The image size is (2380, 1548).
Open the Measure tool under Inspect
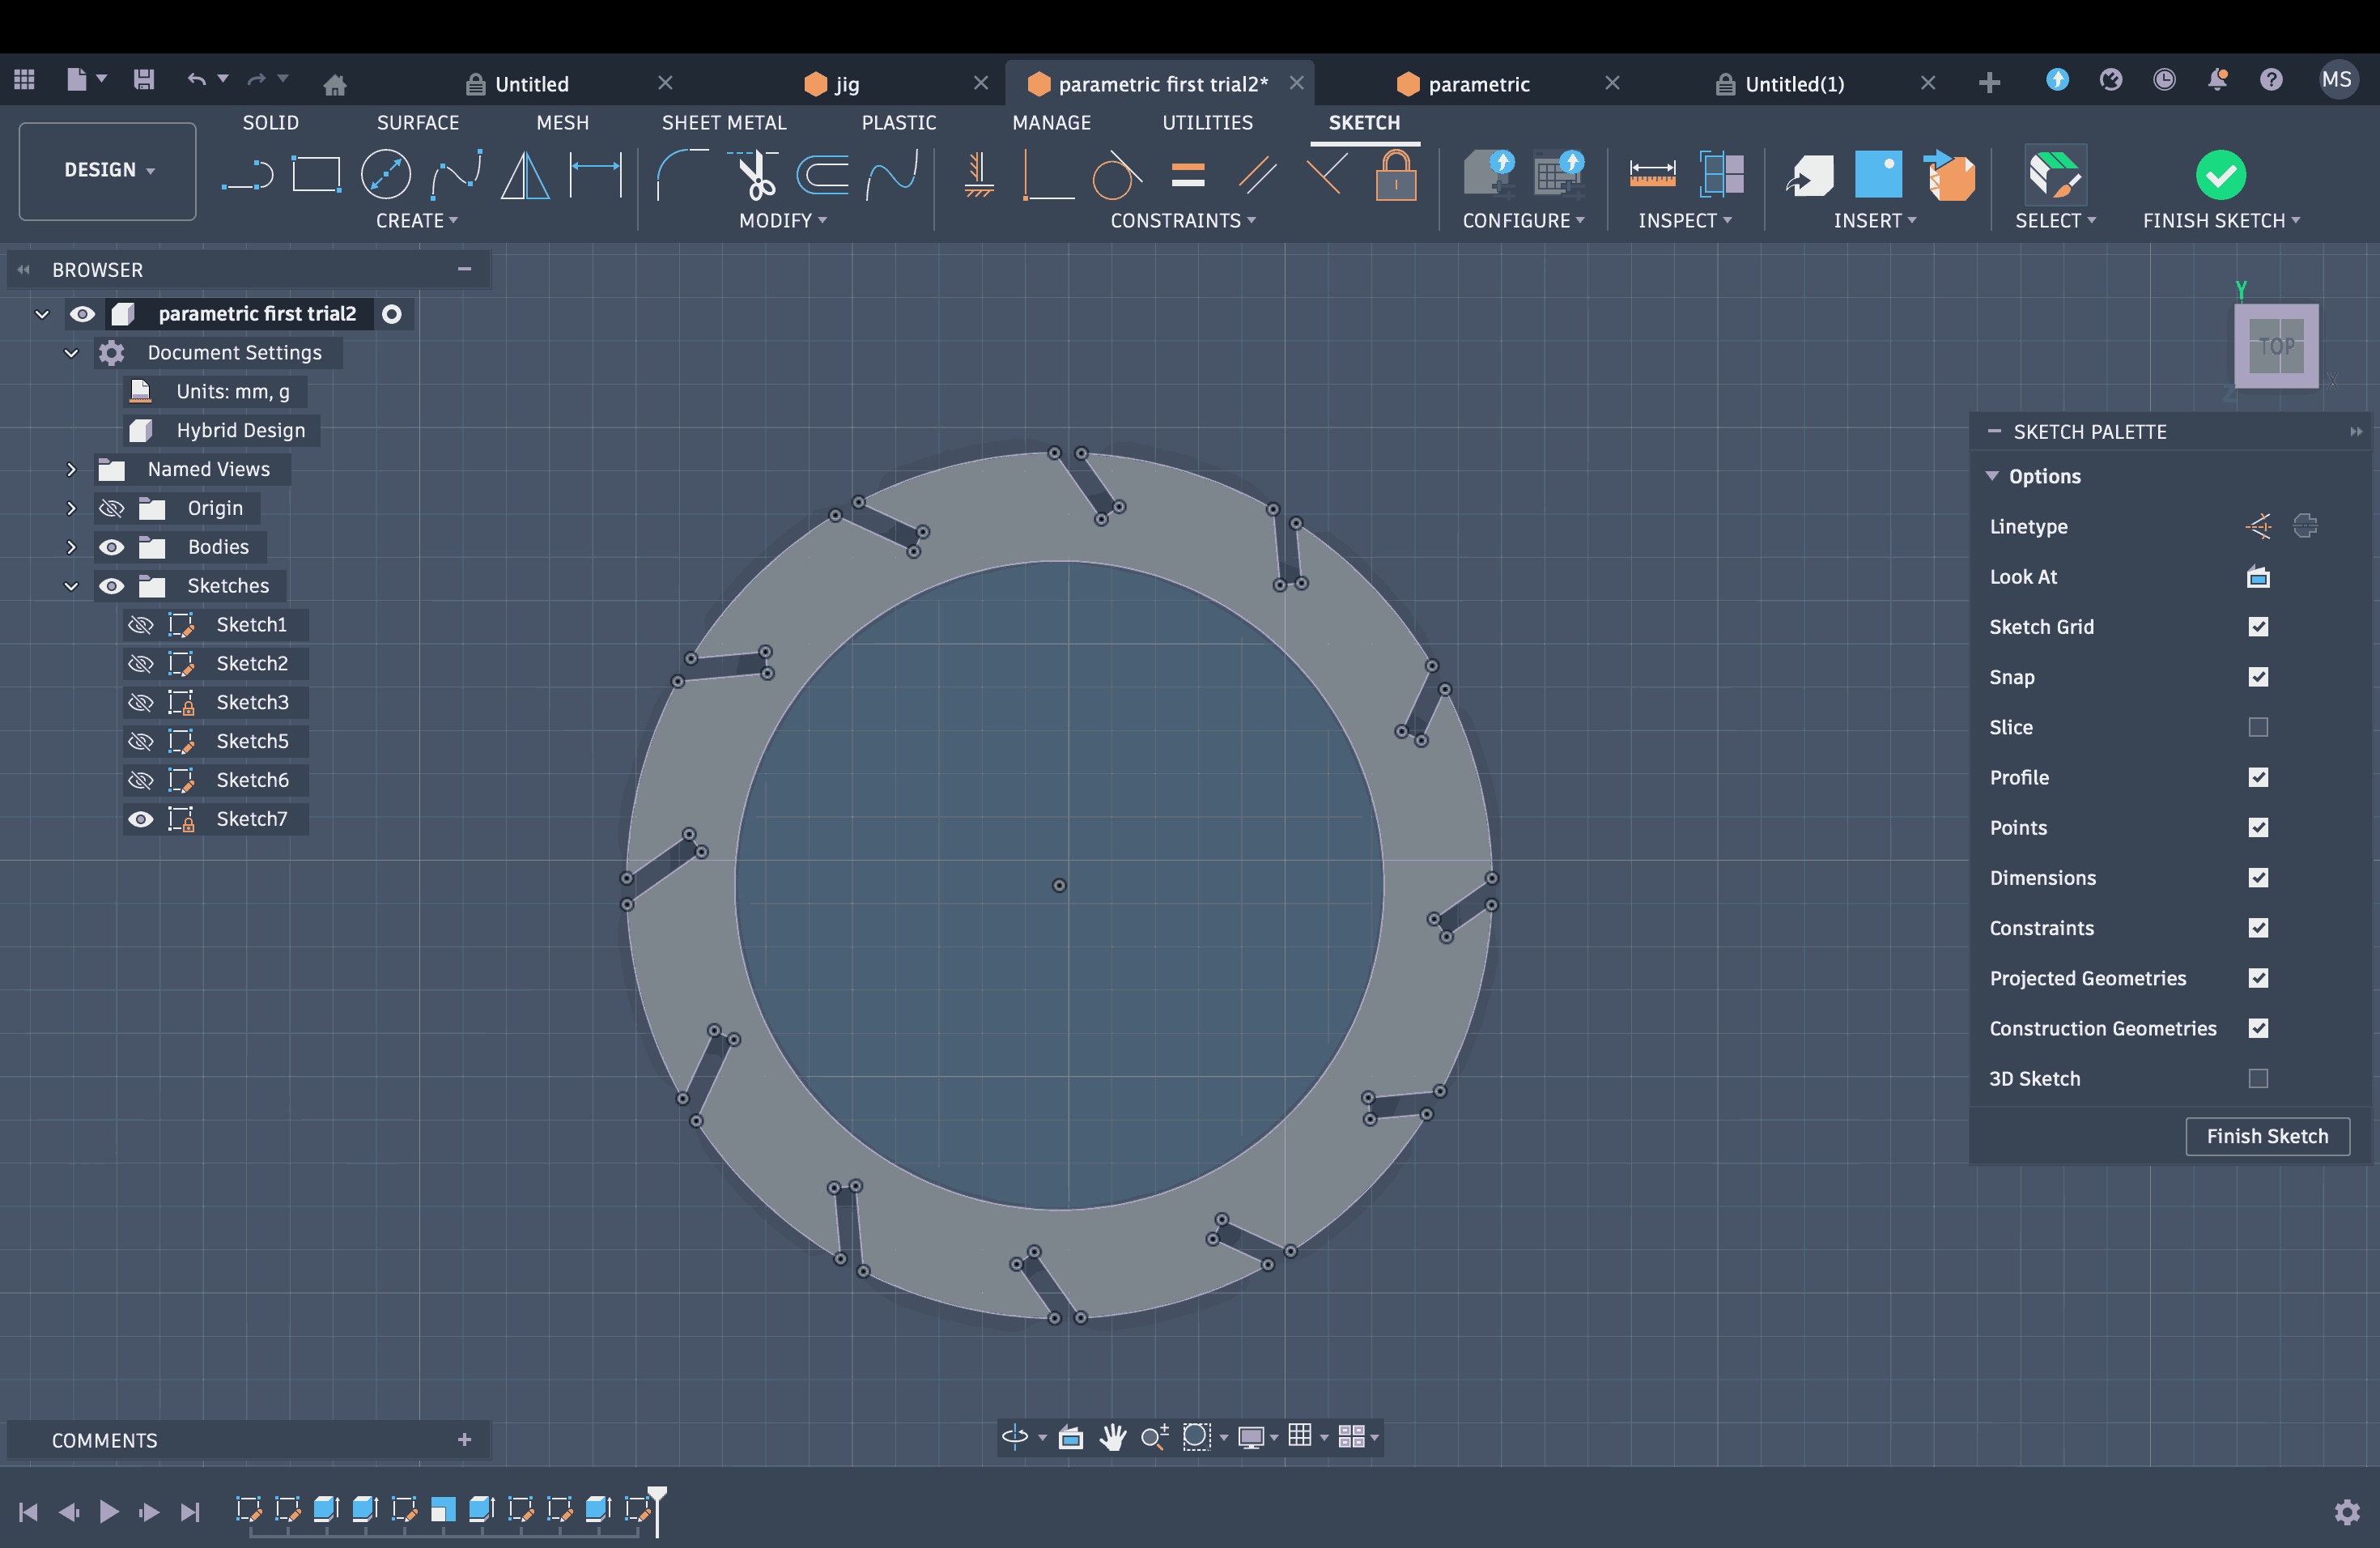1651,176
